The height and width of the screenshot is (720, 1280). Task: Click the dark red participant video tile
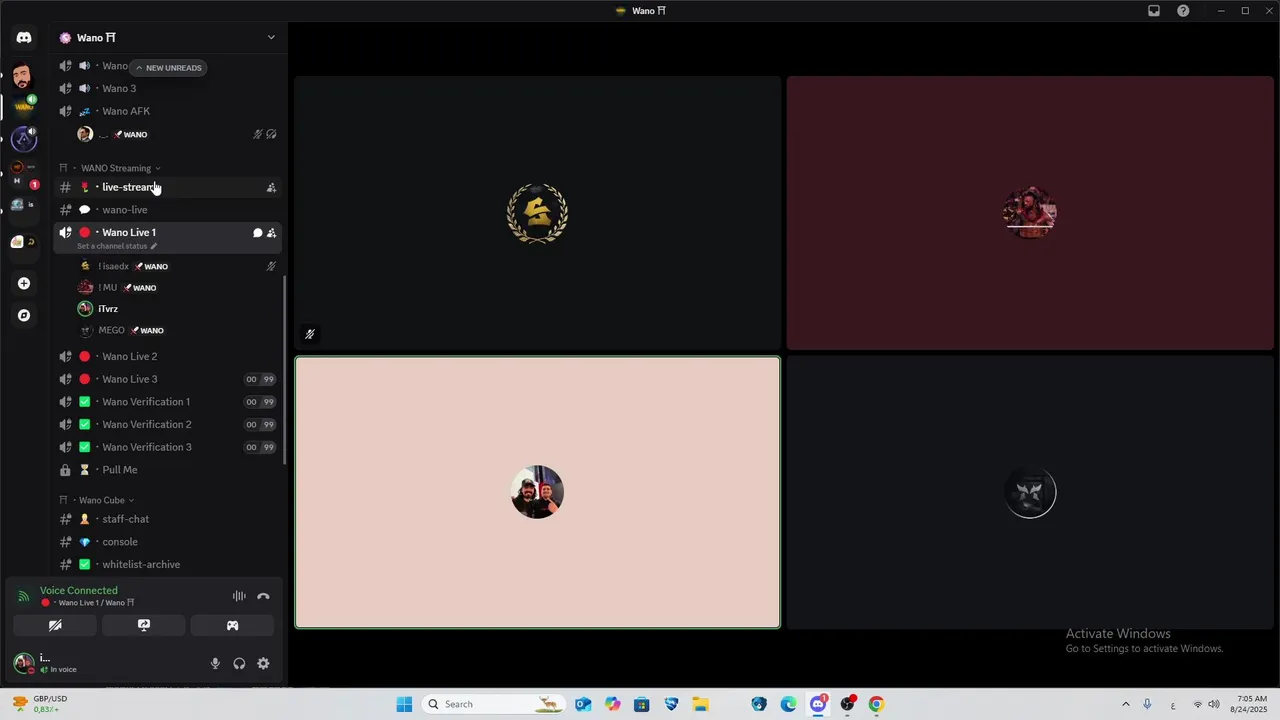1030,213
